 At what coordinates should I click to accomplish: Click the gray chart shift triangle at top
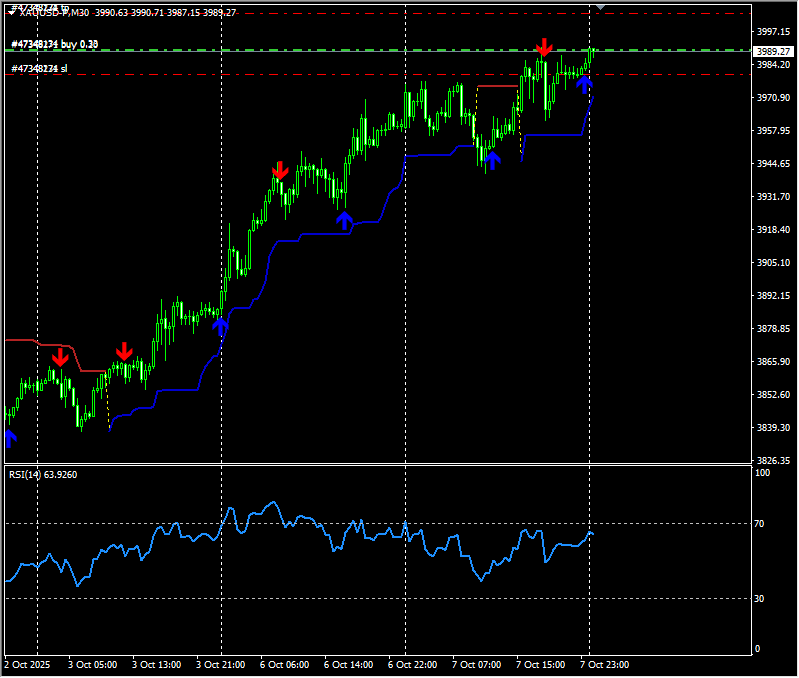tap(600, 7)
